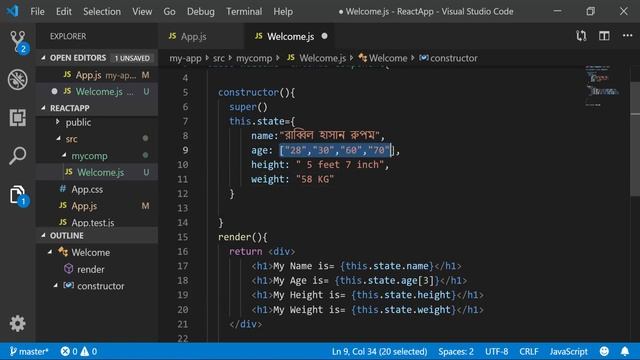Collapse the Outline section
This screenshot has width=640, height=360.
tap(43, 235)
